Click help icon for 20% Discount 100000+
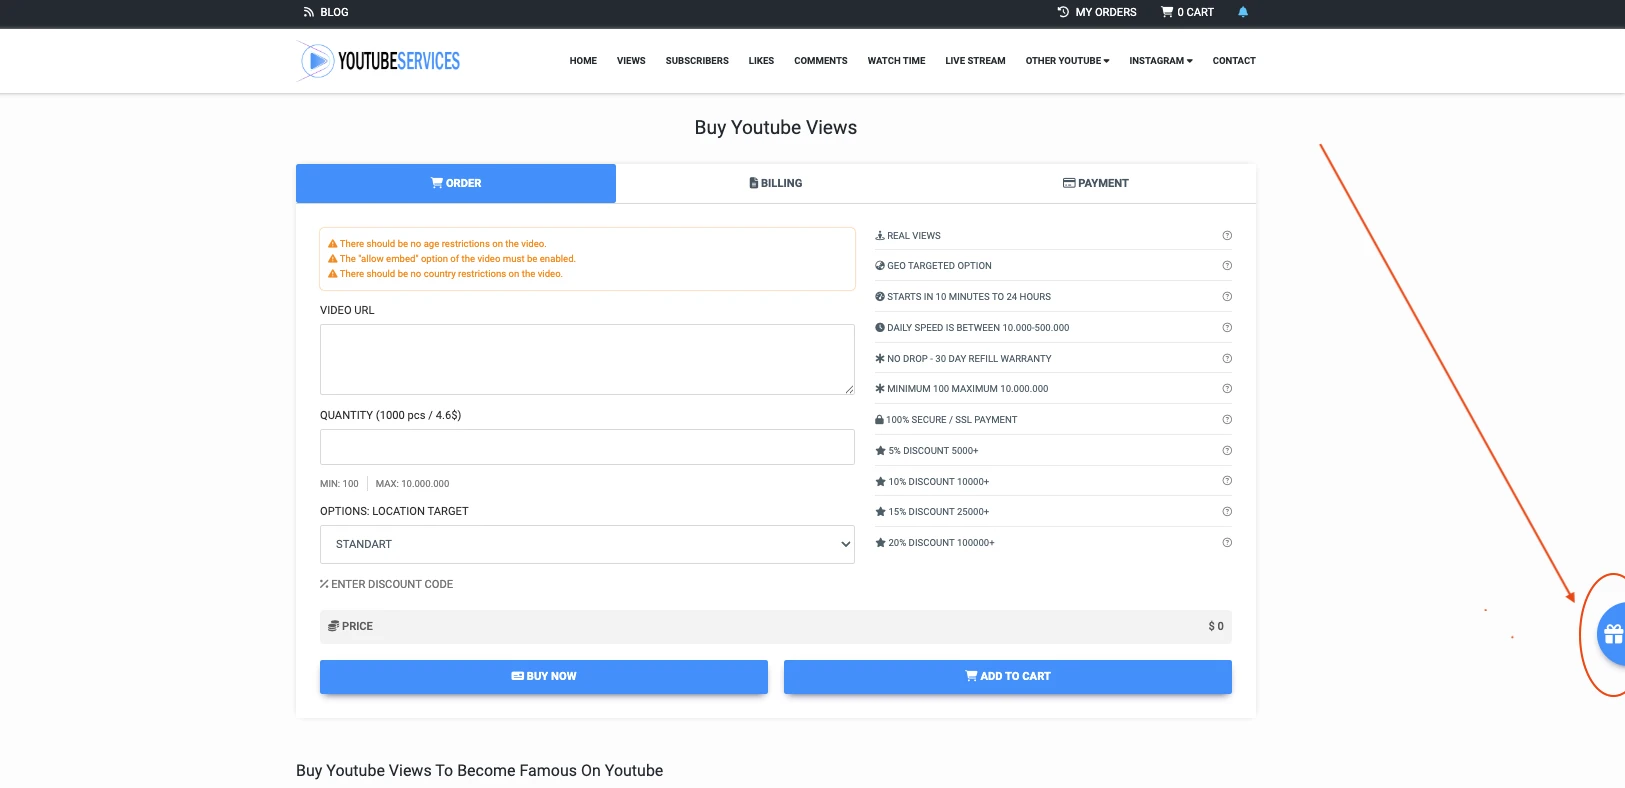This screenshot has height=788, width=1625. click(x=1227, y=543)
